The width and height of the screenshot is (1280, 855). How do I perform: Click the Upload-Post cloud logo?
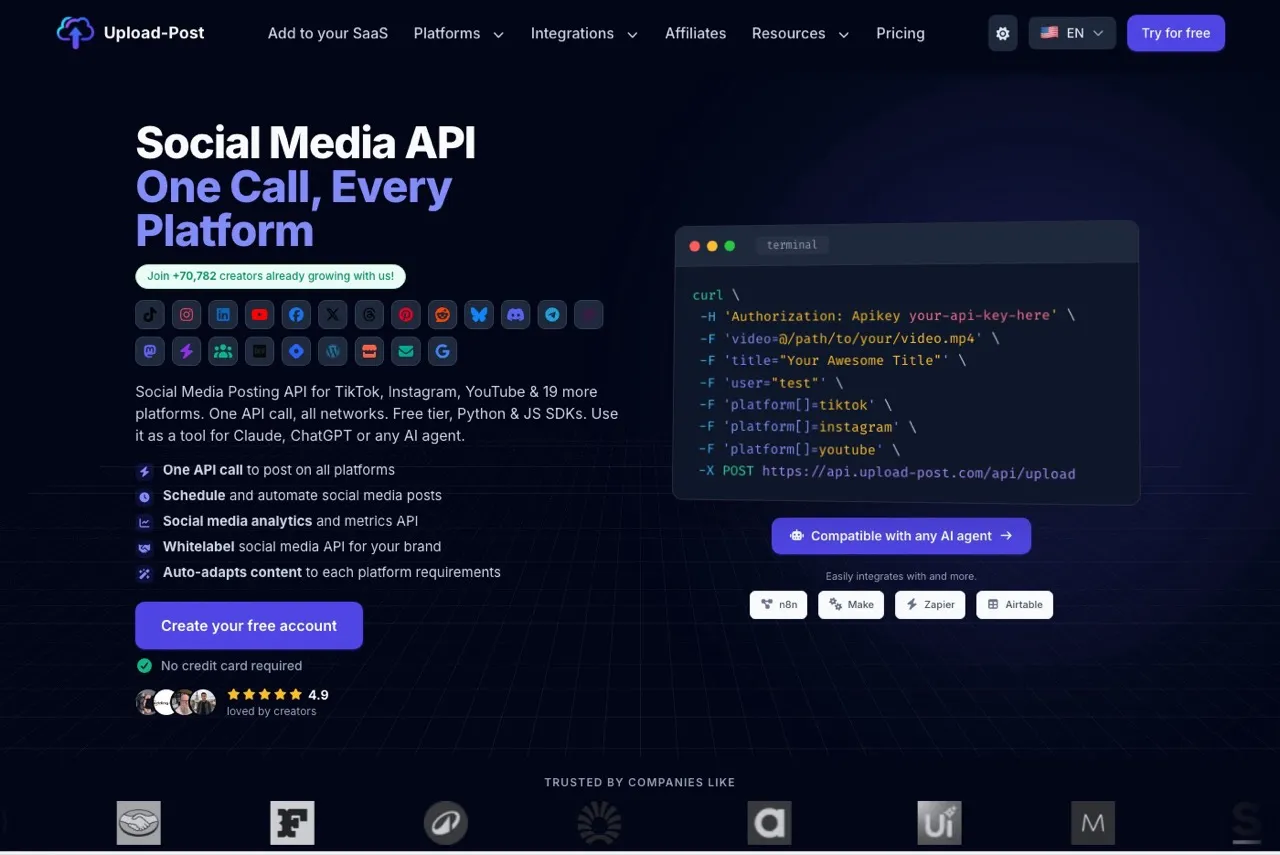[x=75, y=33]
